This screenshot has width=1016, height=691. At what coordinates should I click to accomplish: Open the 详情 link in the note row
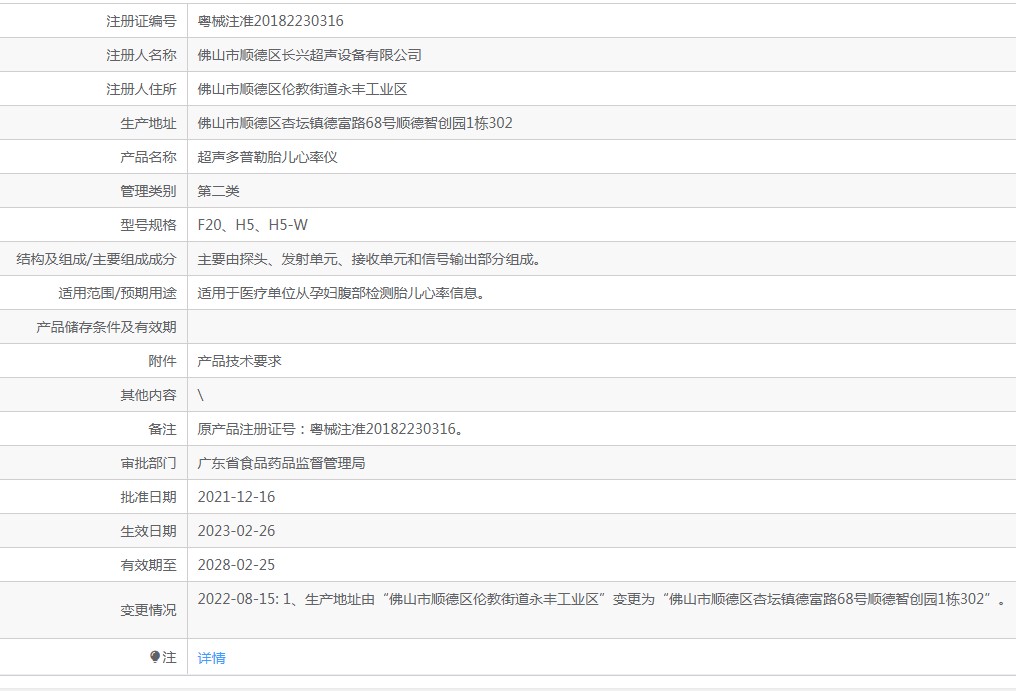pos(211,658)
